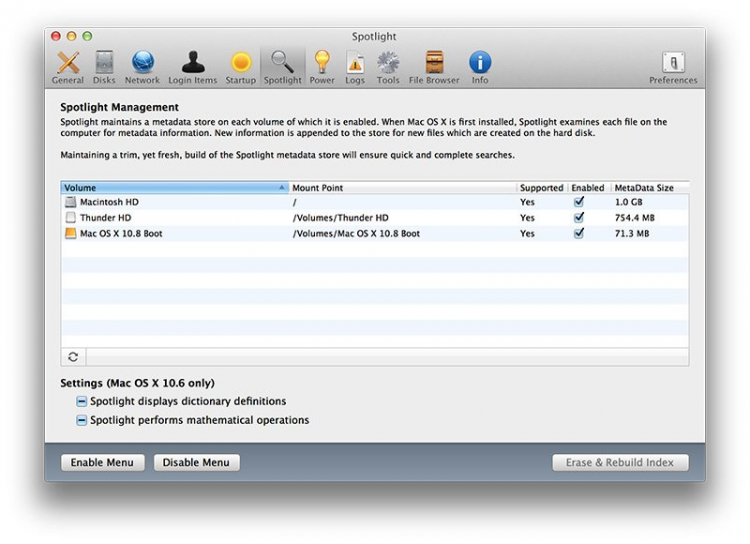Viewport: 750px width, 544px height.
Task: Click Supported Yes for Mac OS X 10.8 Boot
Action: click(527, 233)
